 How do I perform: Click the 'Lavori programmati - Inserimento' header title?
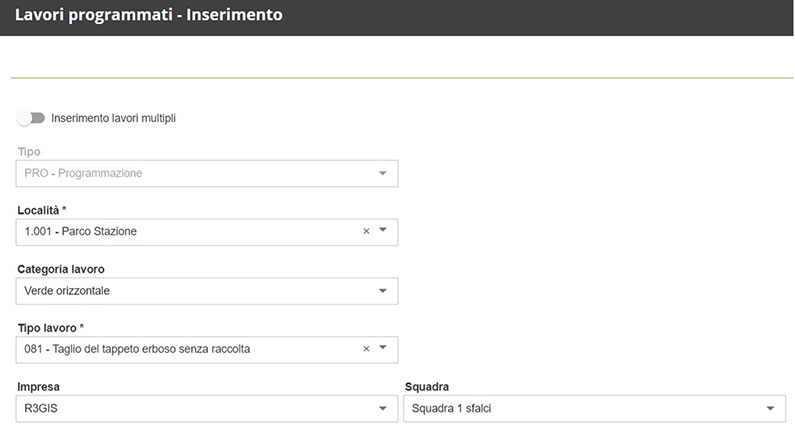148,16
